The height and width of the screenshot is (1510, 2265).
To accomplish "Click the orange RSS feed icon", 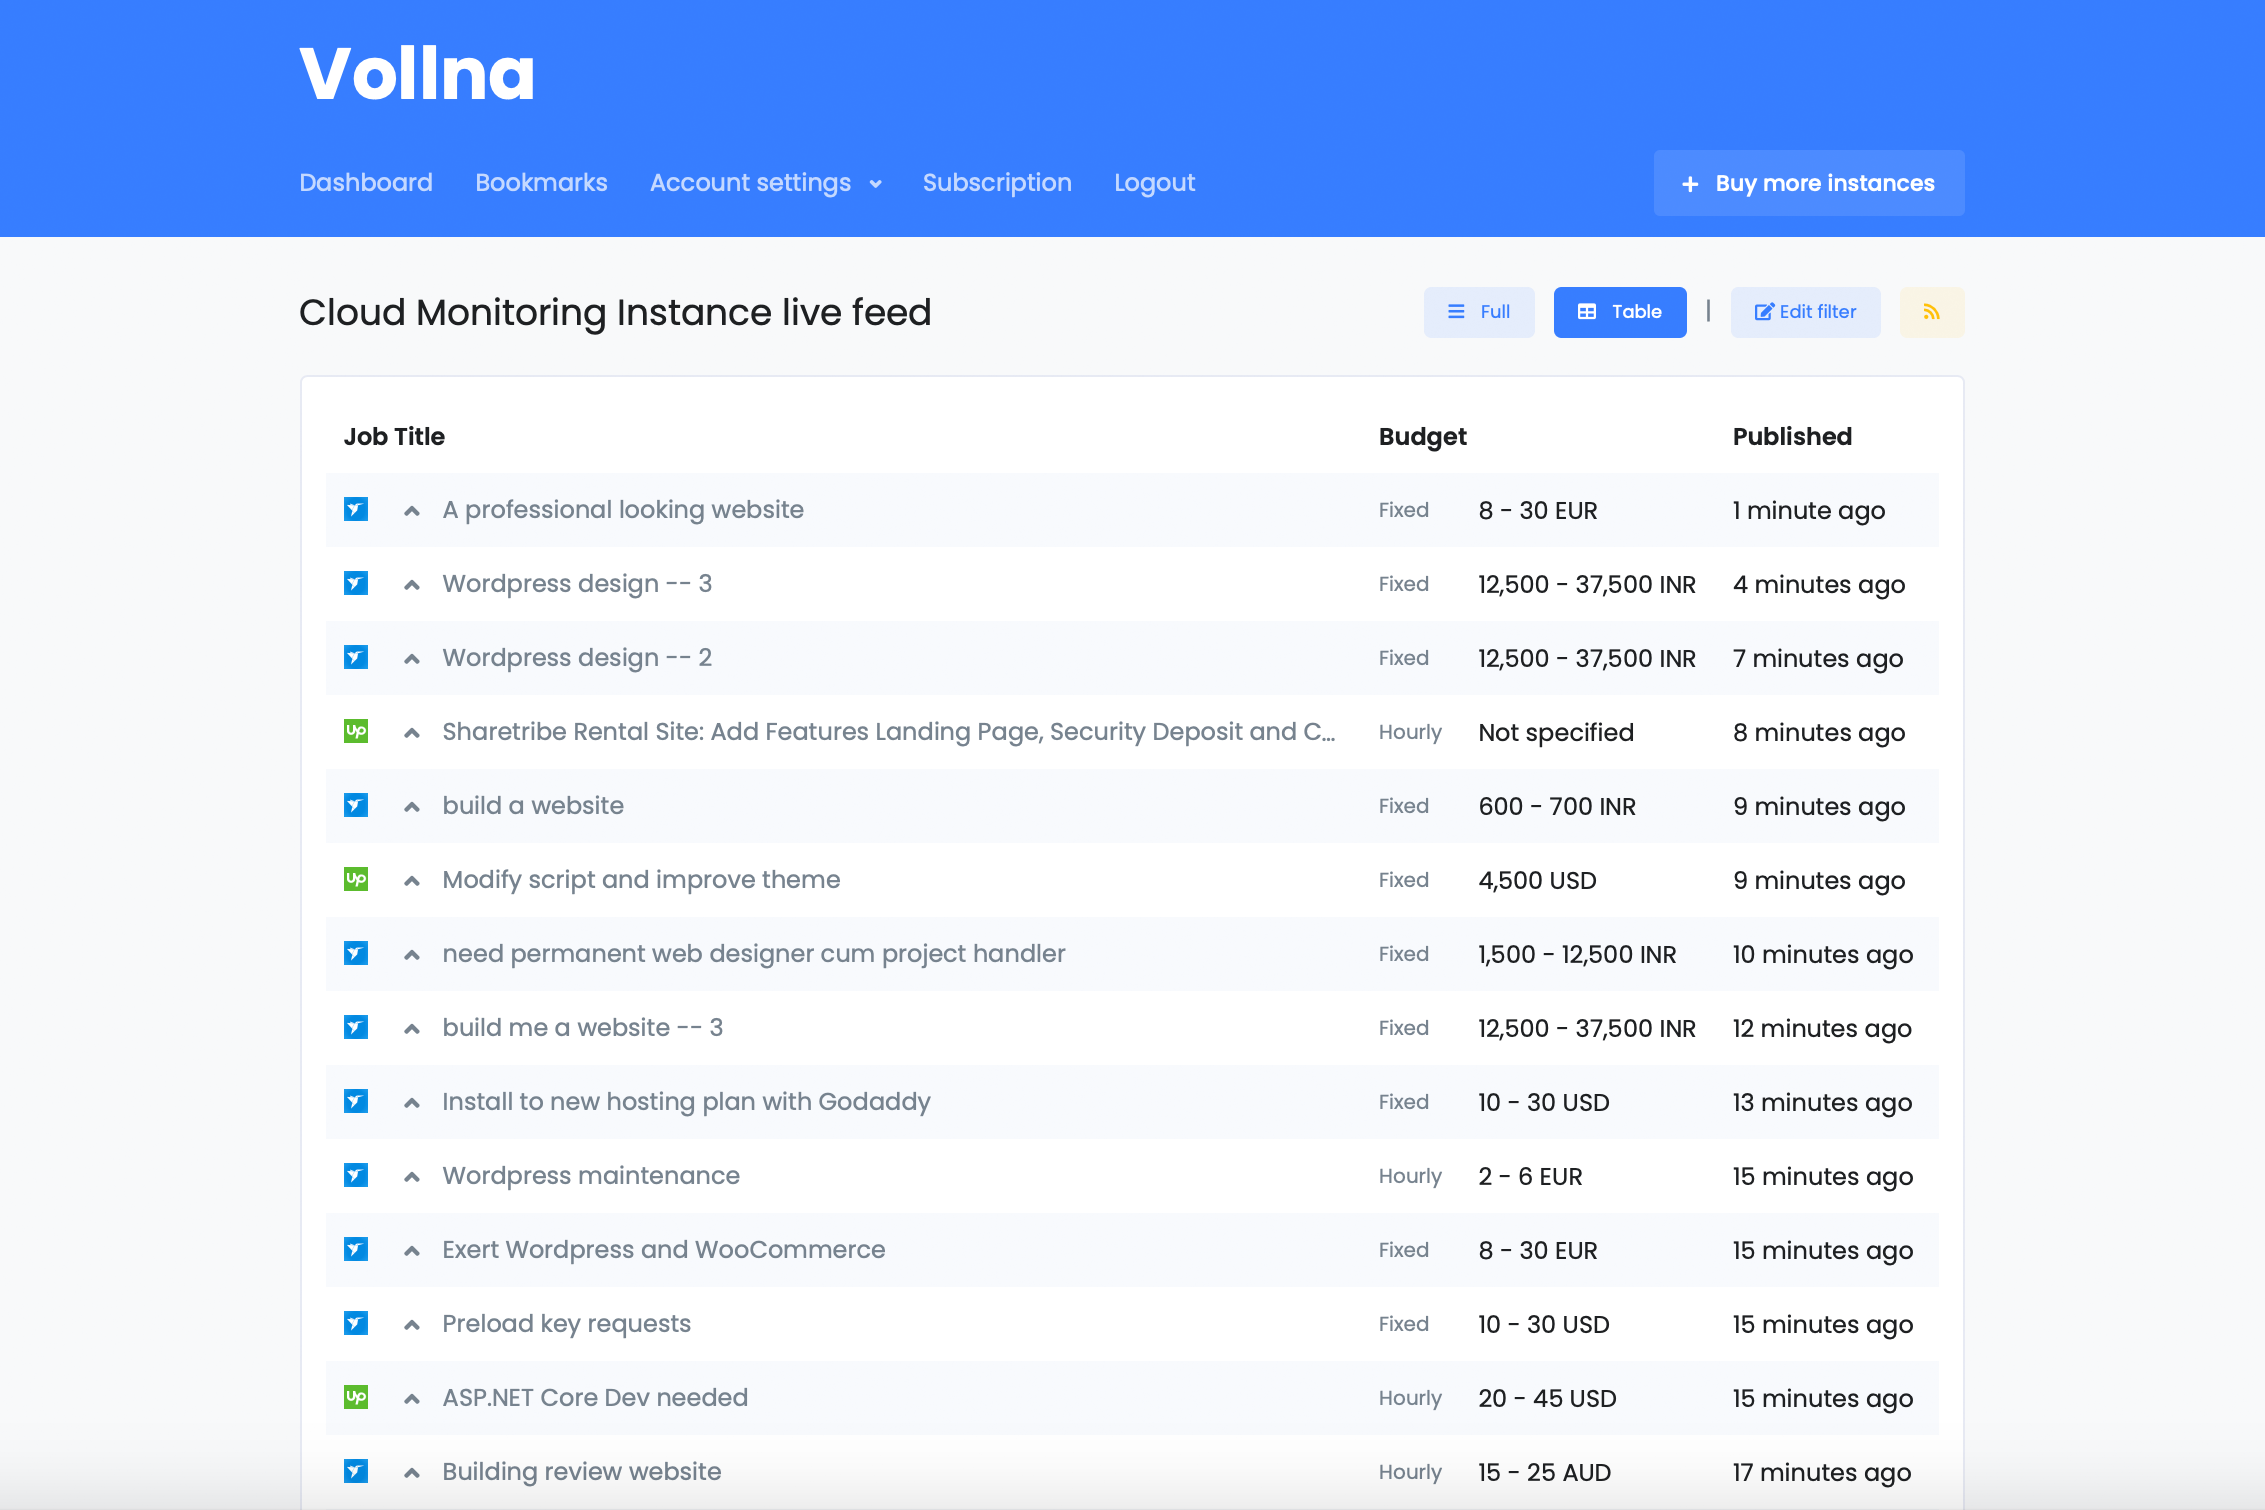I will [x=1931, y=312].
